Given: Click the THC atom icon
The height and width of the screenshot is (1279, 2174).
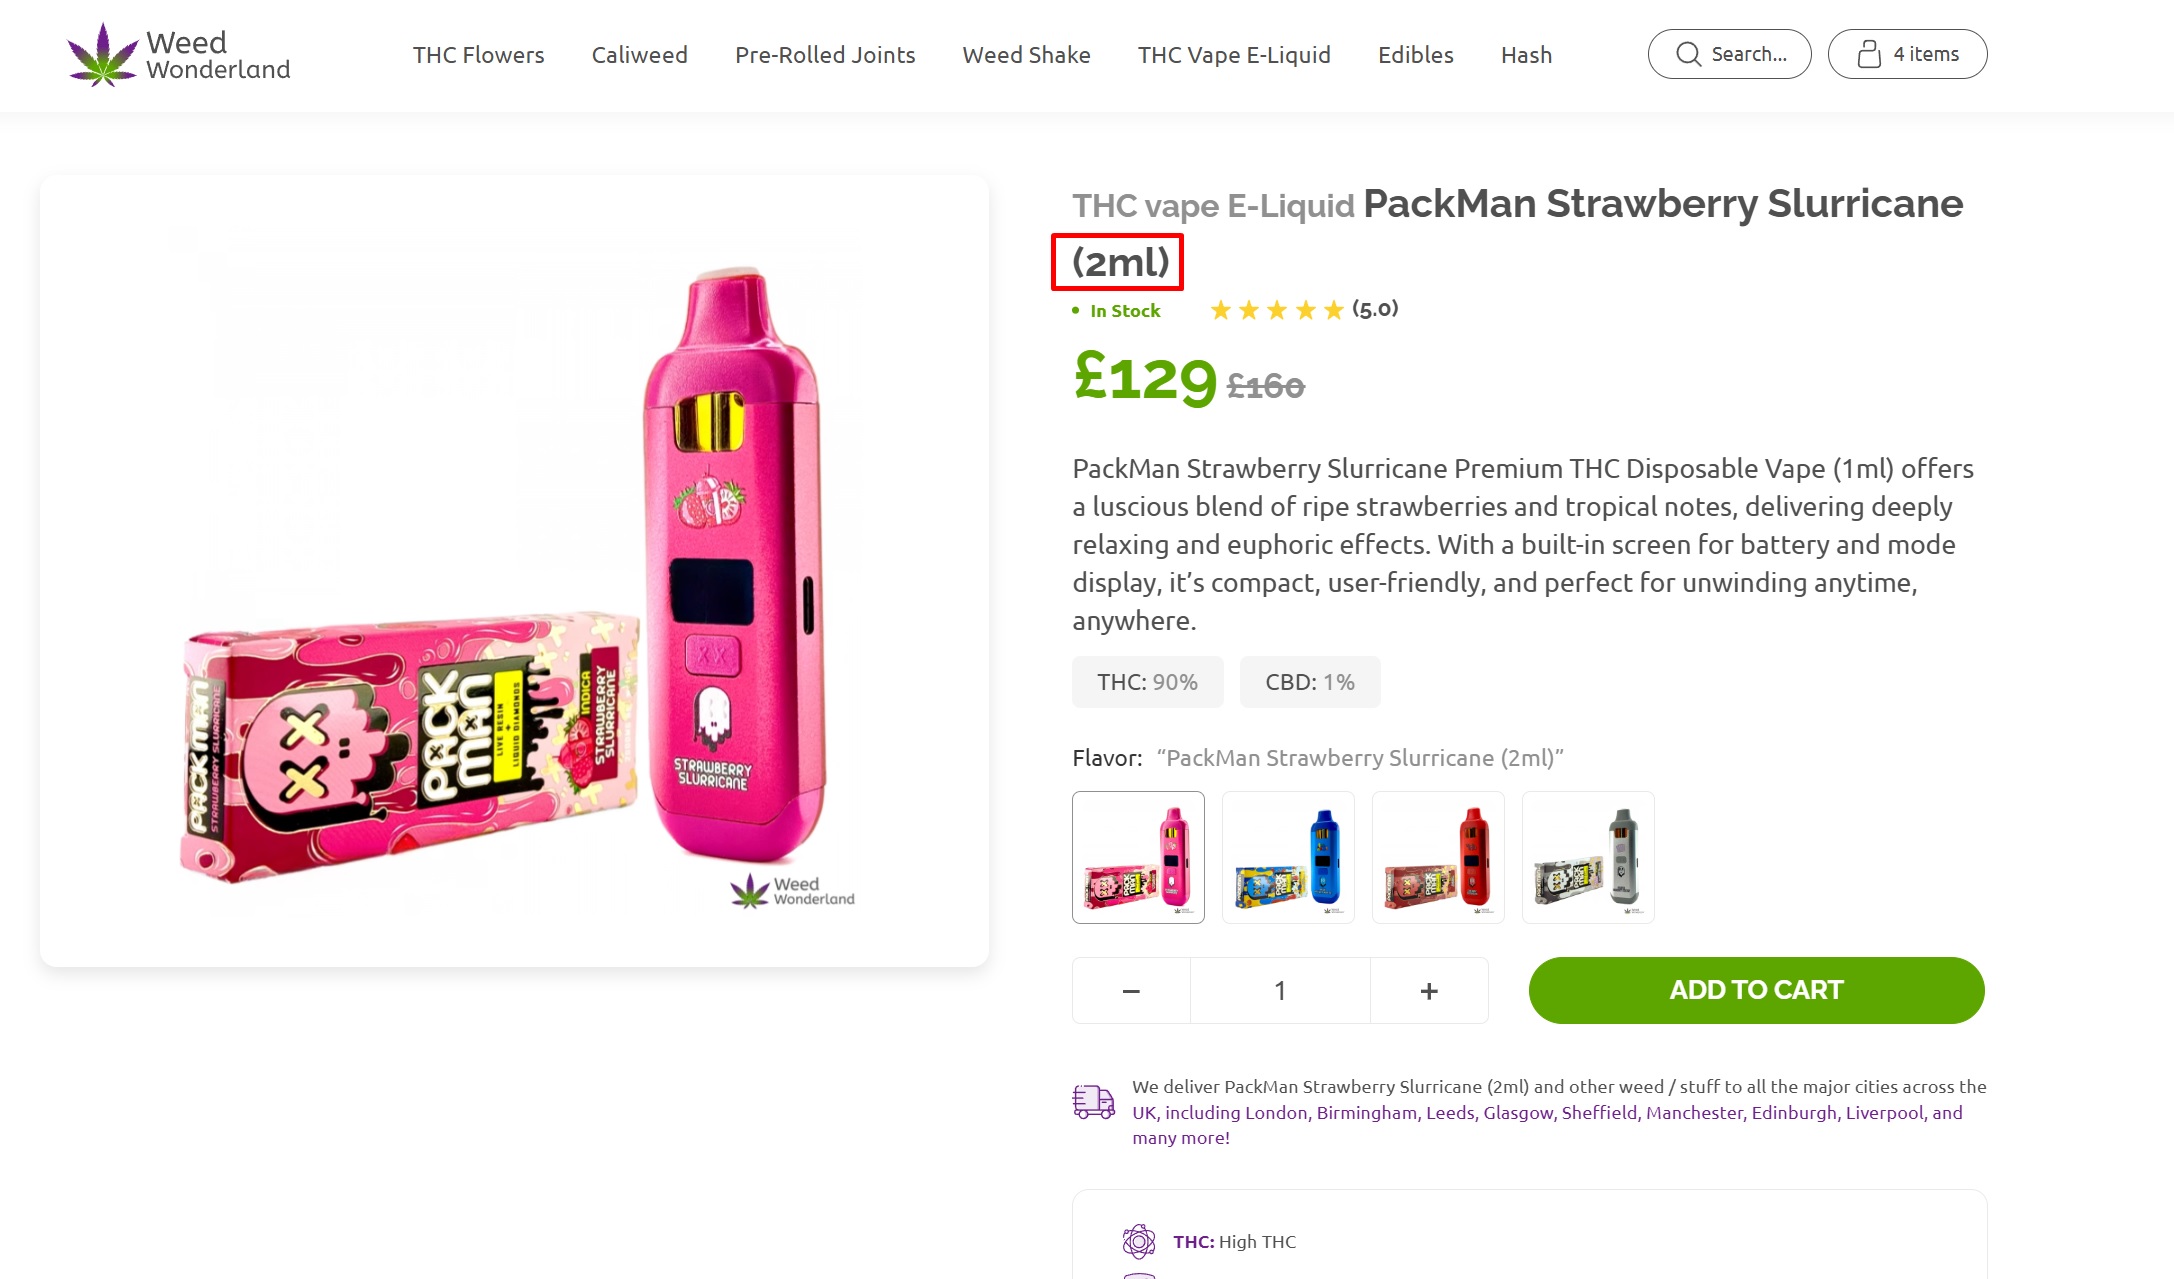Looking at the screenshot, I should tap(1138, 1241).
